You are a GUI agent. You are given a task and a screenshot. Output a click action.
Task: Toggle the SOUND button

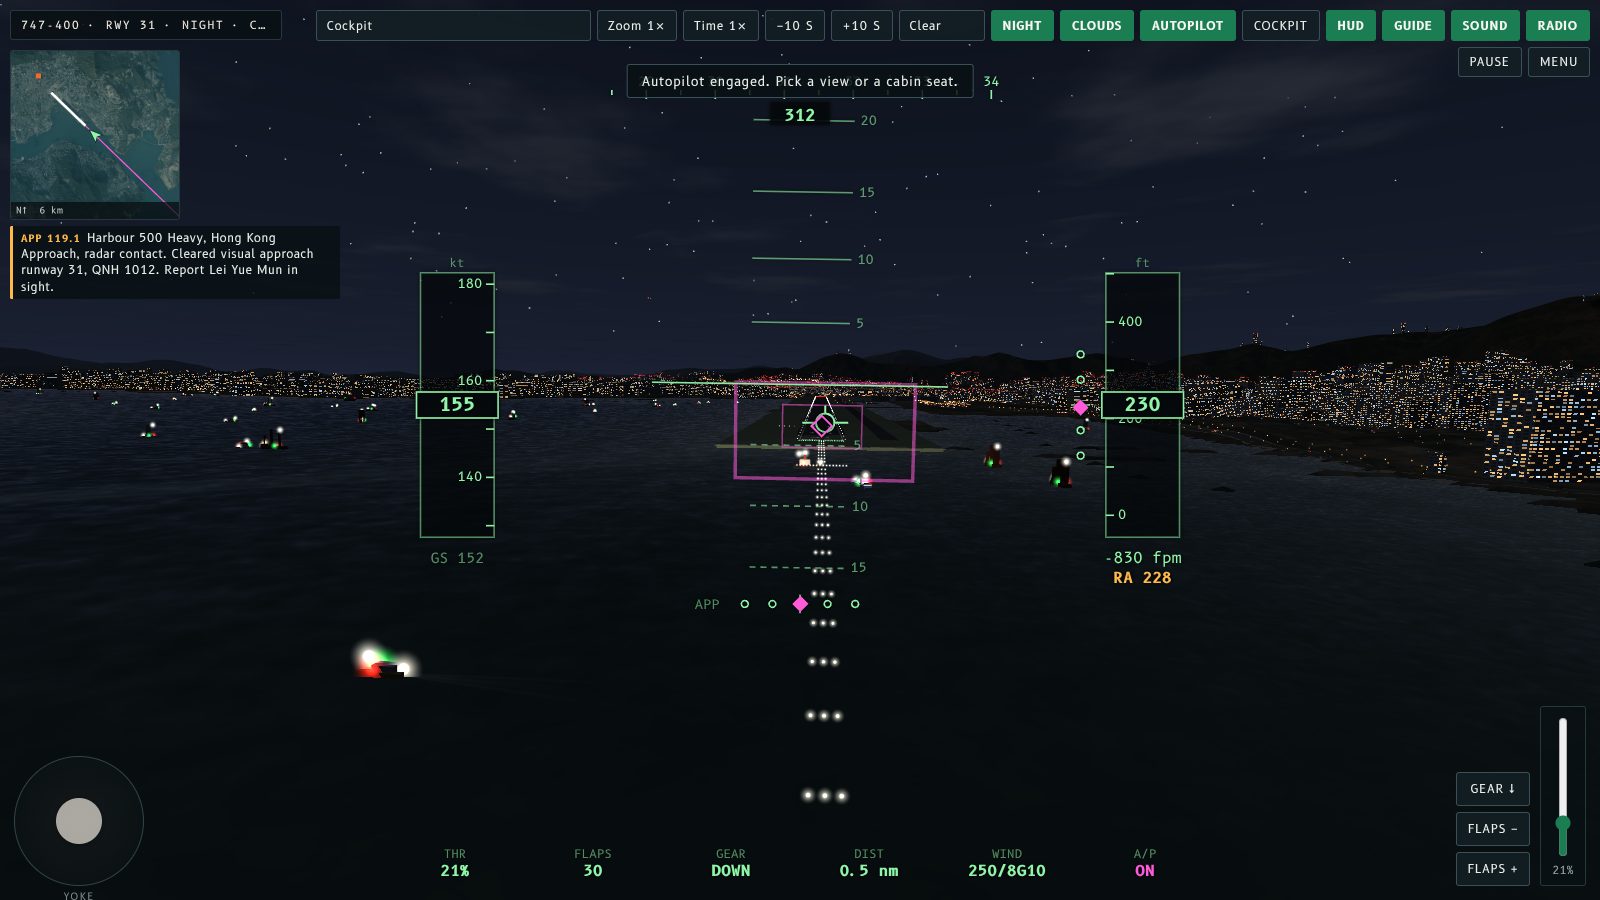click(1485, 26)
